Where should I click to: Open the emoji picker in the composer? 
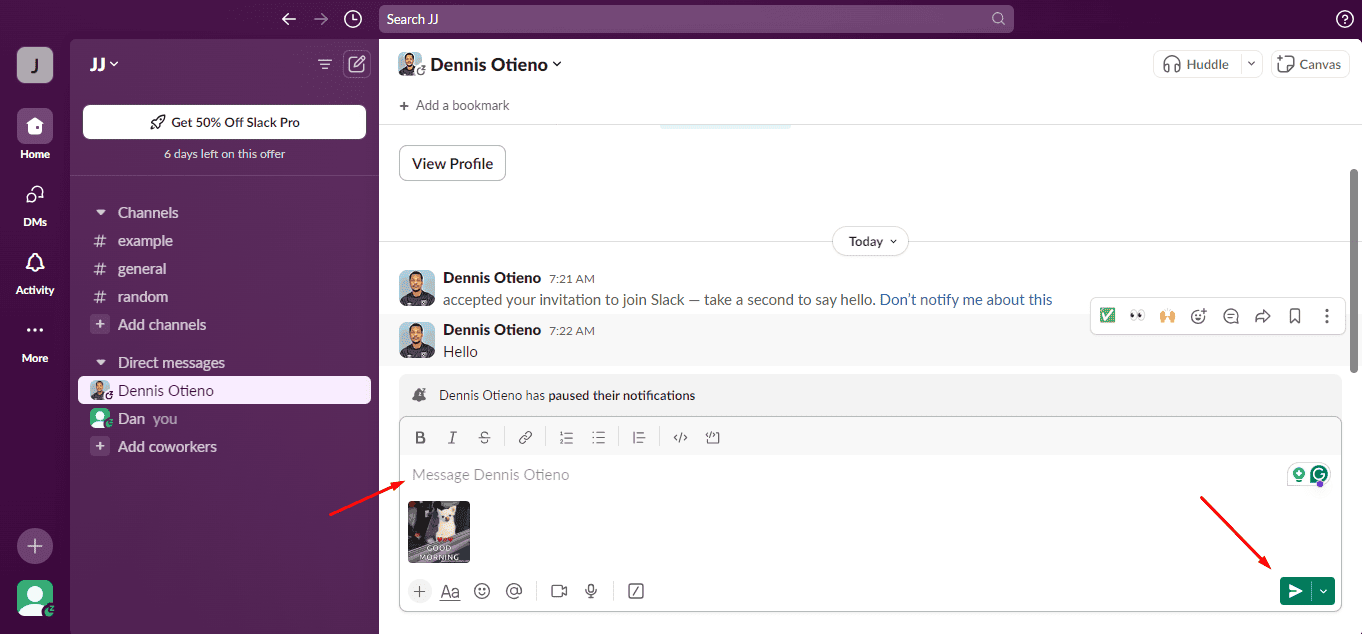[x=482, y=591]
